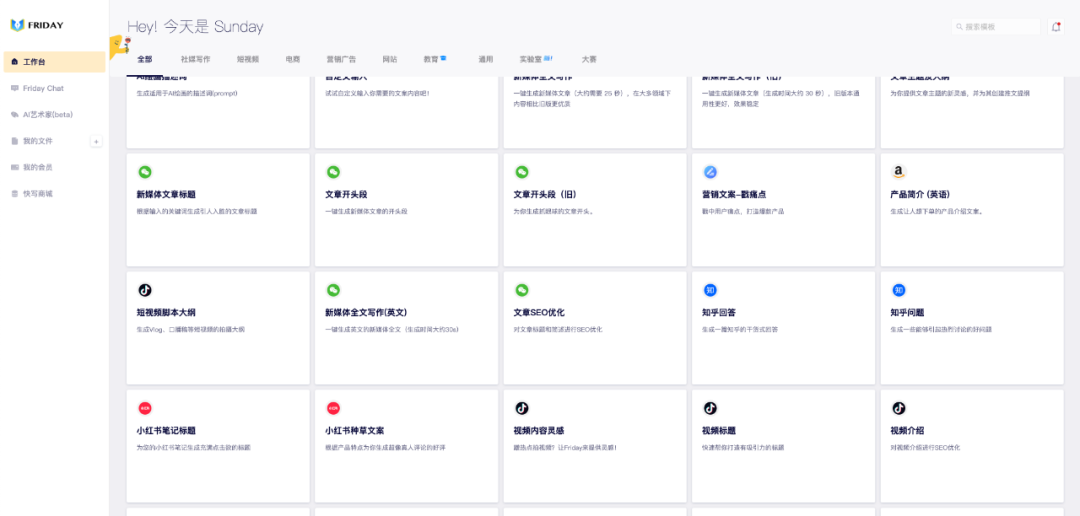Click the WeChat icon on 文章SEO优化 card
This screenshot has height=516, width=1080.
click(522, 290)
